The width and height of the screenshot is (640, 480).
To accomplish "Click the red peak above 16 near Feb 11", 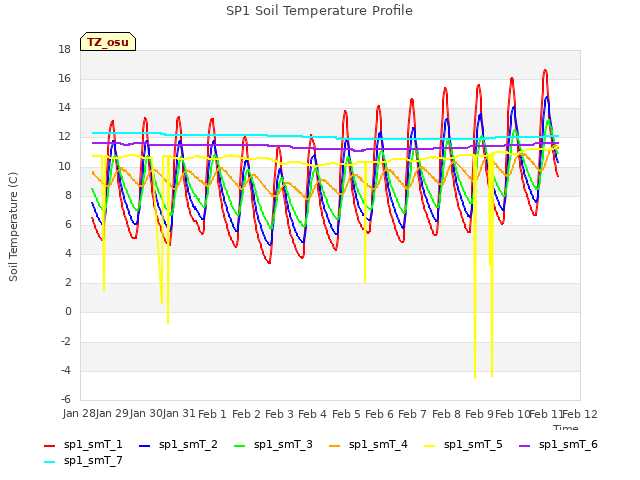I will pyautogui.click(x=545, y=71).
